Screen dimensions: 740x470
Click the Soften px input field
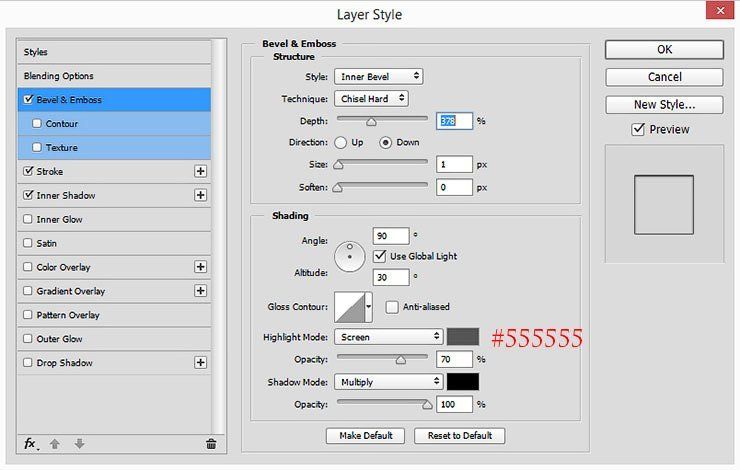[454, 187]
